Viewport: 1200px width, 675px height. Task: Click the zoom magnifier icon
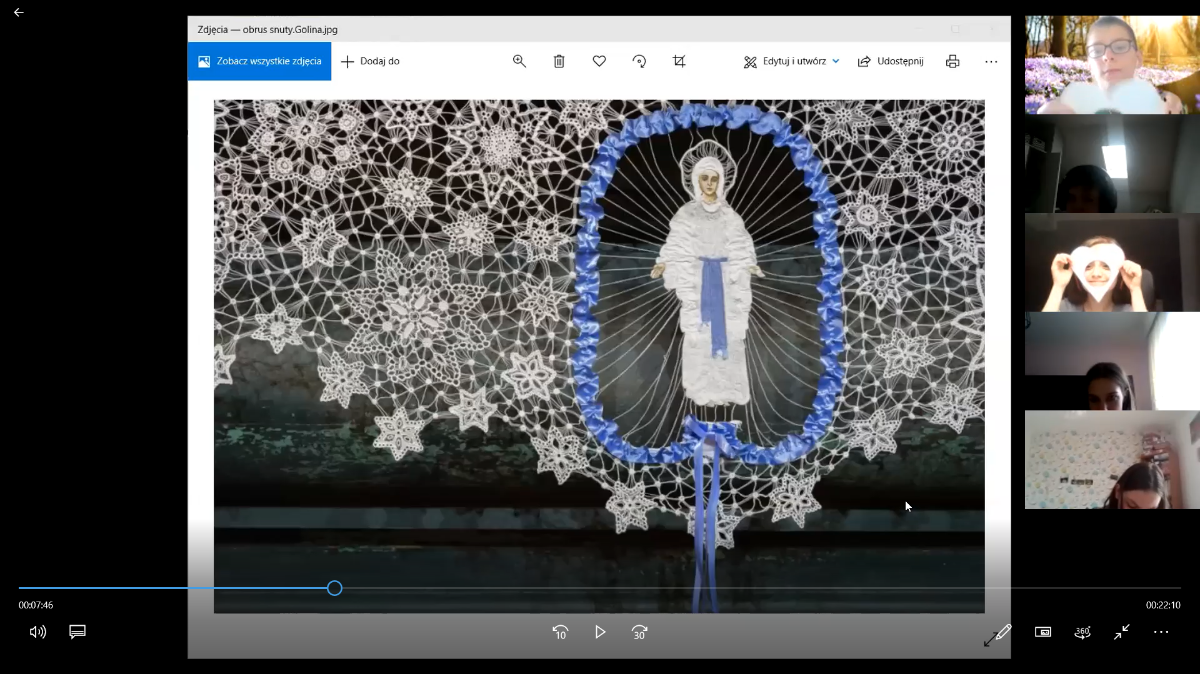(519, 61)
